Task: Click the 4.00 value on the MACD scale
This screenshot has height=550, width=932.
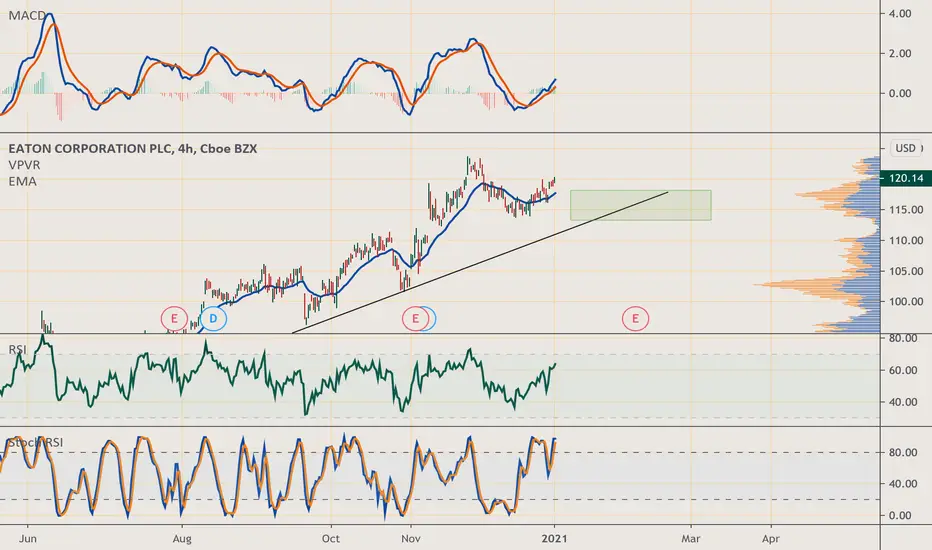Action: point(900,14)
